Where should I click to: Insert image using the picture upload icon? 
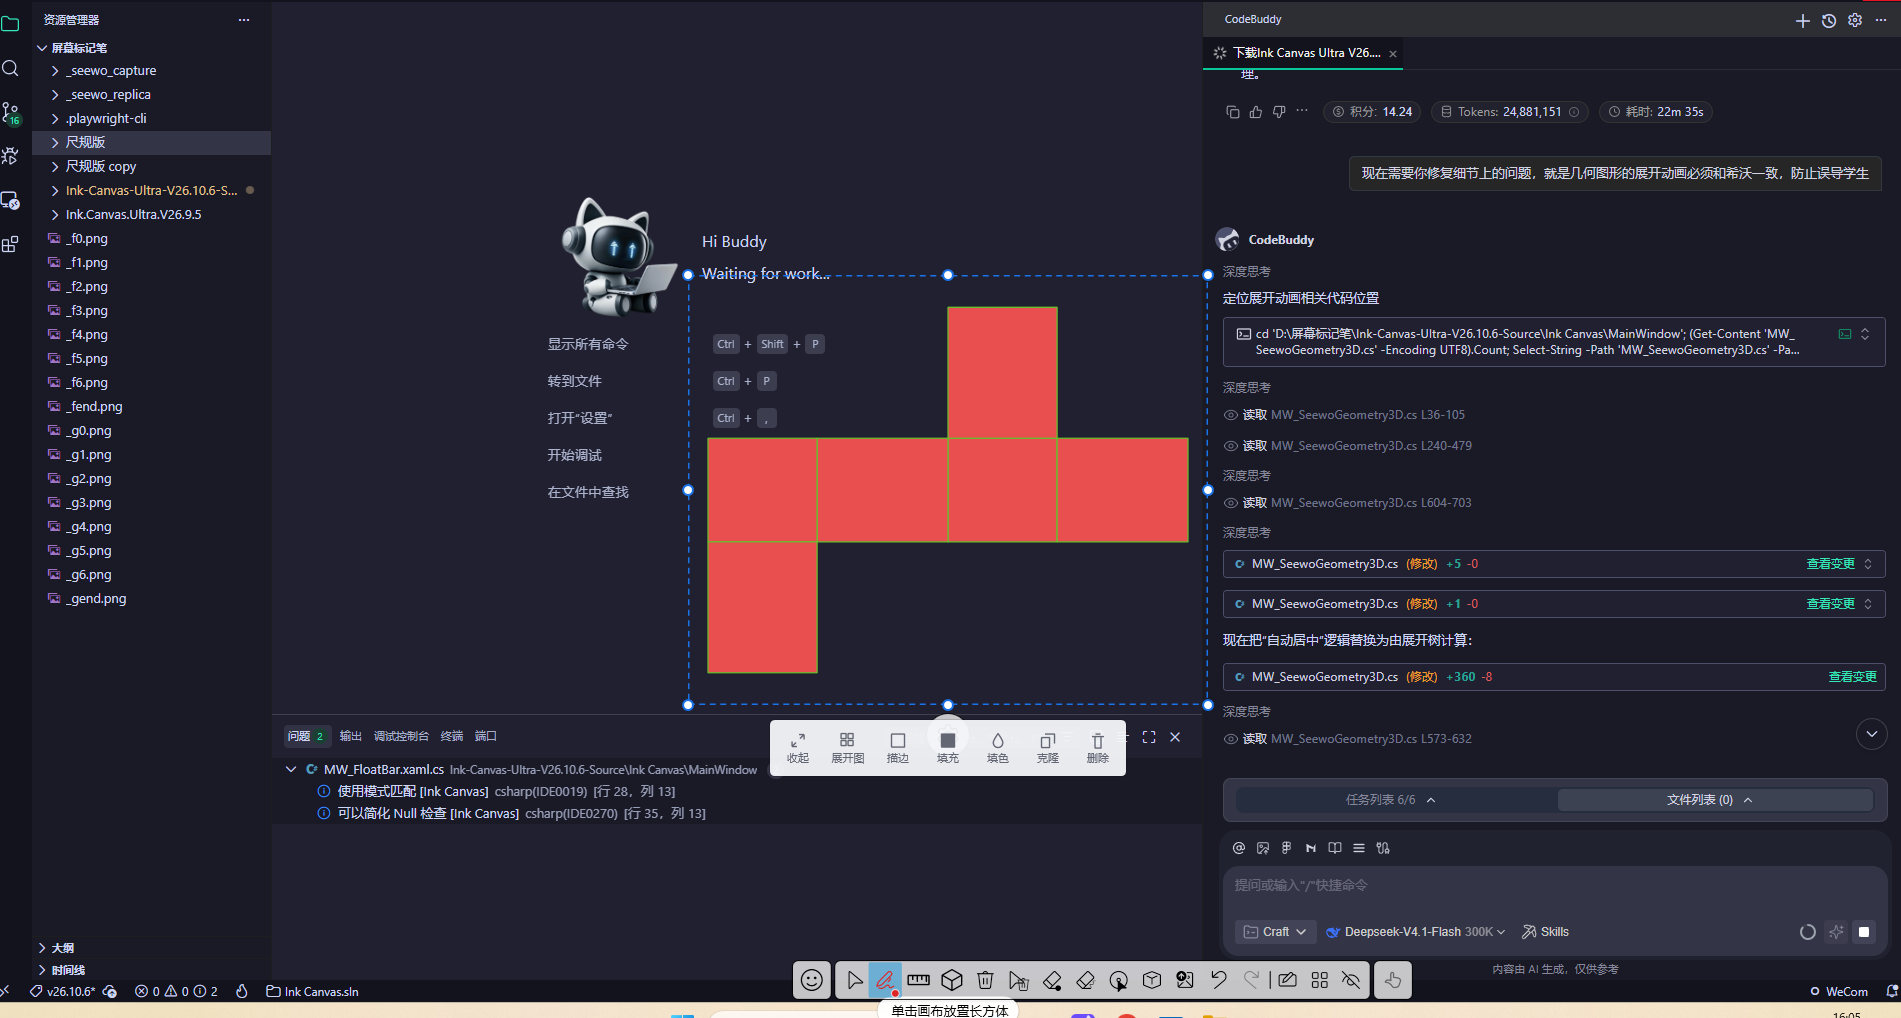point(1185,980)
